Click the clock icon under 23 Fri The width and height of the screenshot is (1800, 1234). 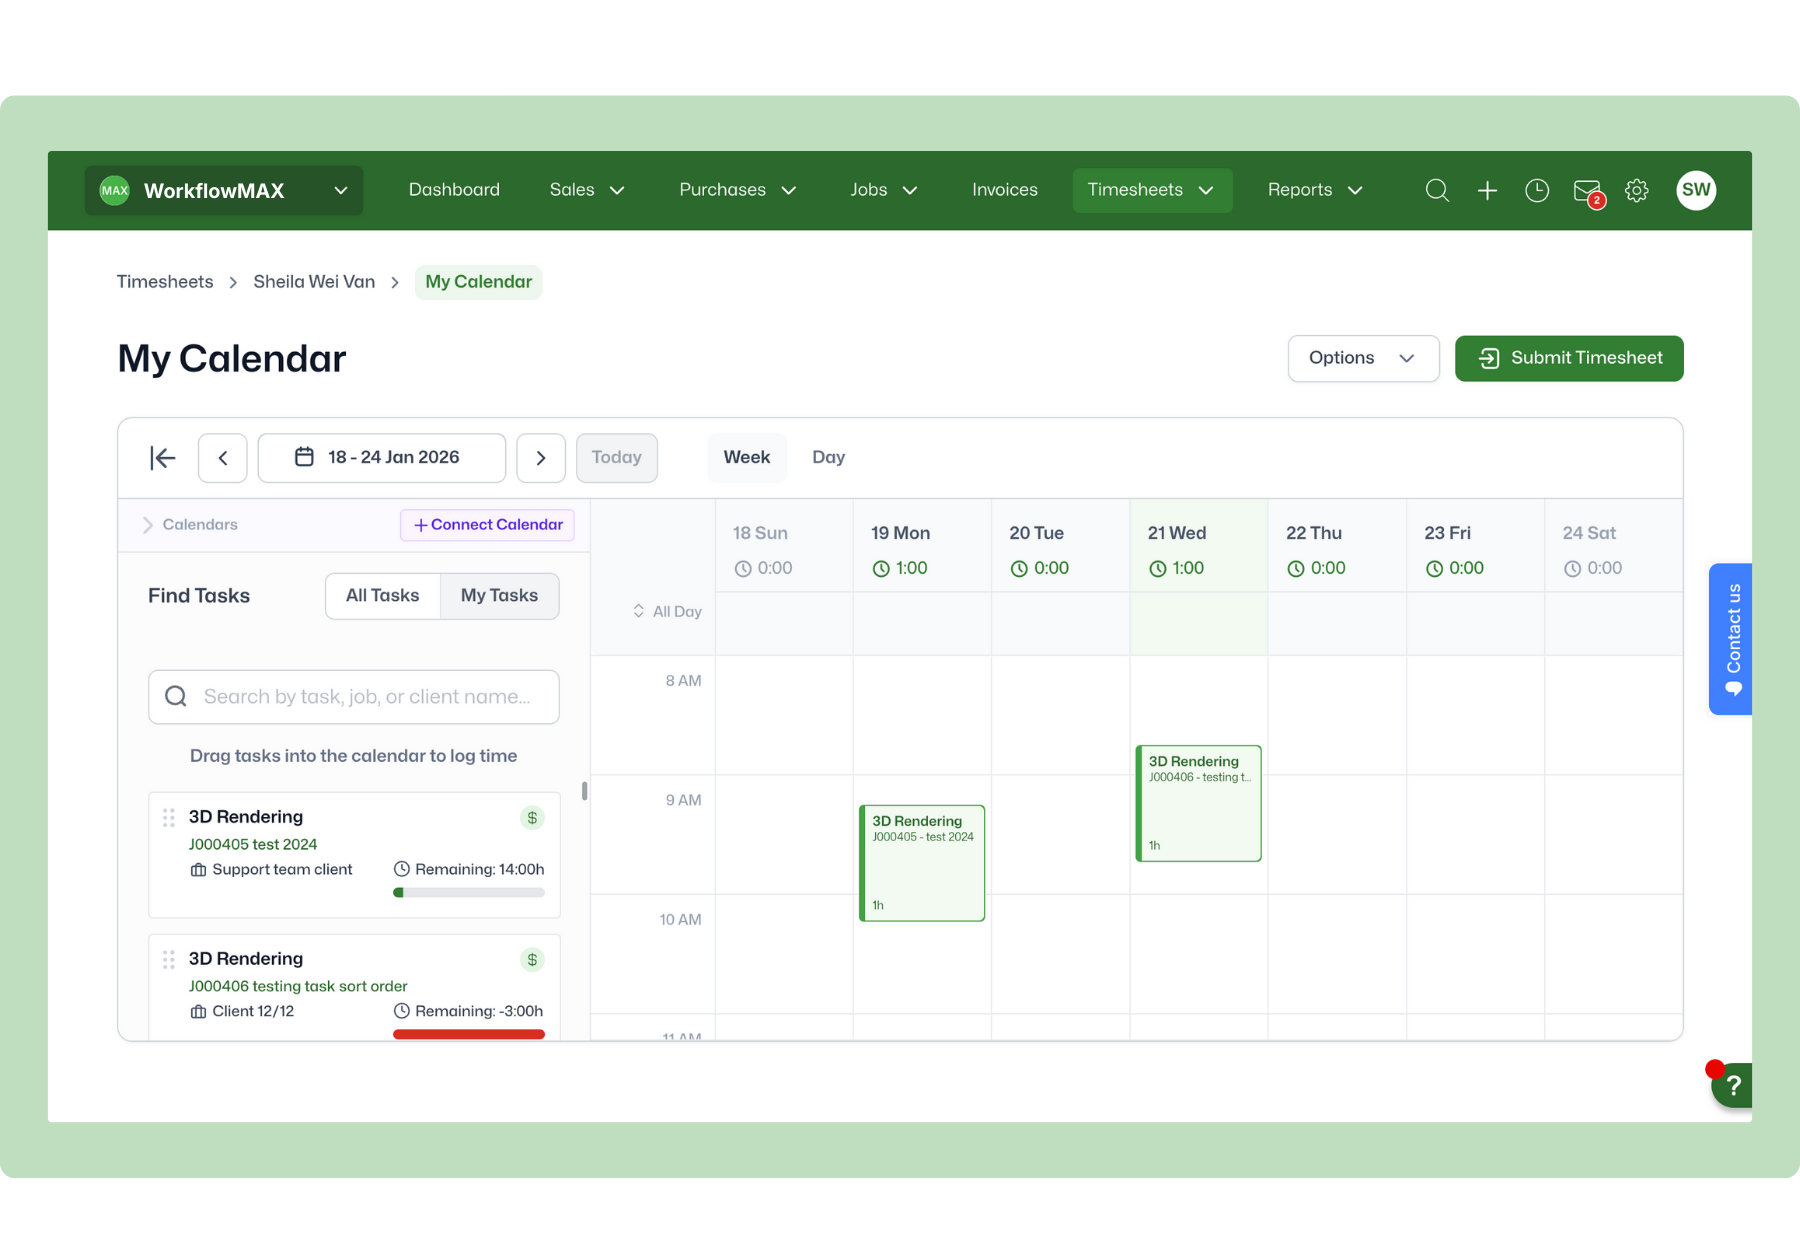[x=1434, y=569]
